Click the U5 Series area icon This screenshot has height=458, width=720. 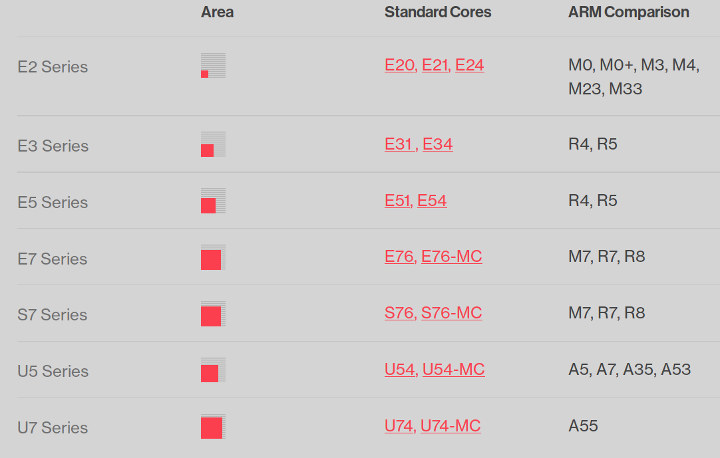point(213,370)
